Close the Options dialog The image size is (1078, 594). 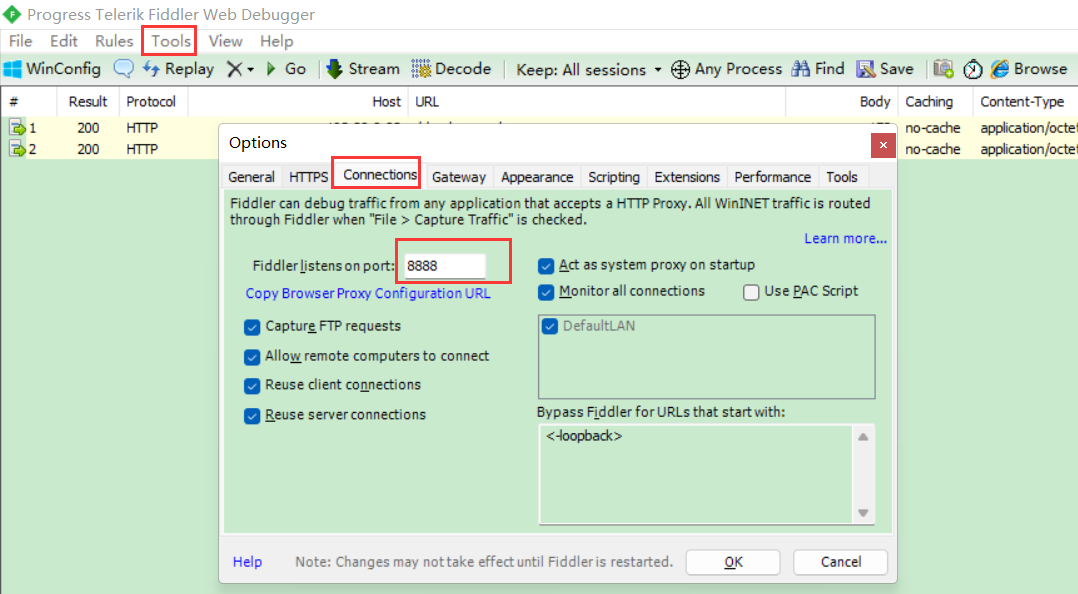pyautogui.click(x=883, y=145)
